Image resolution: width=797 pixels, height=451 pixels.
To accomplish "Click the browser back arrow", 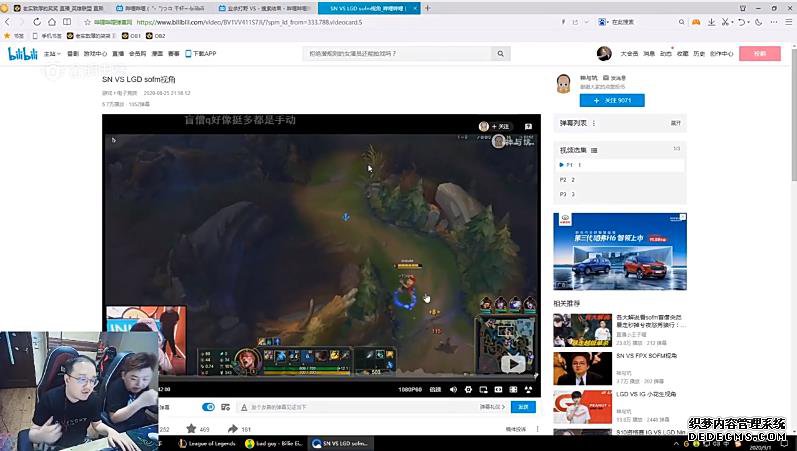I will (7, 22).
